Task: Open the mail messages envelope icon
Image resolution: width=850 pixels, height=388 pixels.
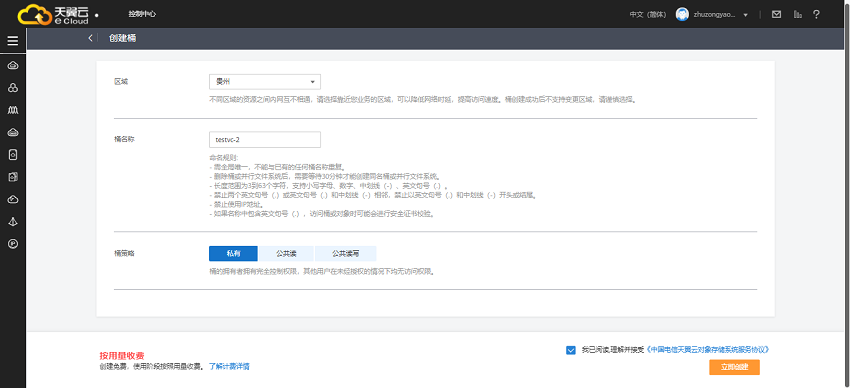Action: pos(776,15)
